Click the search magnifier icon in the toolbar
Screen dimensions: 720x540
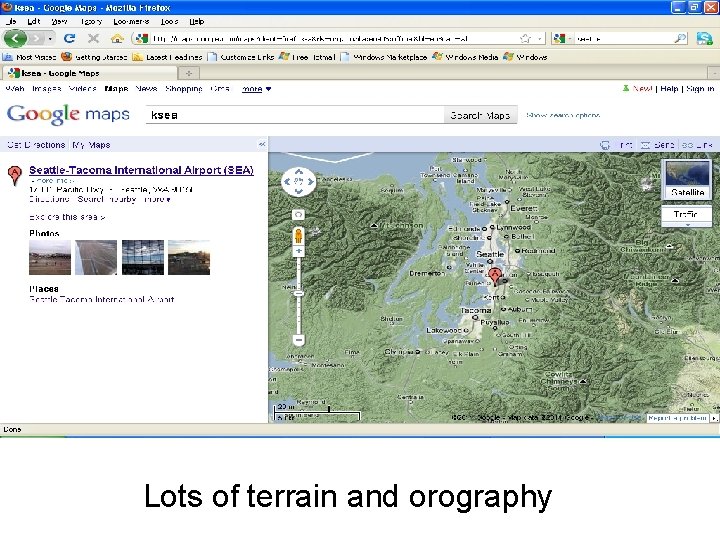680,39
